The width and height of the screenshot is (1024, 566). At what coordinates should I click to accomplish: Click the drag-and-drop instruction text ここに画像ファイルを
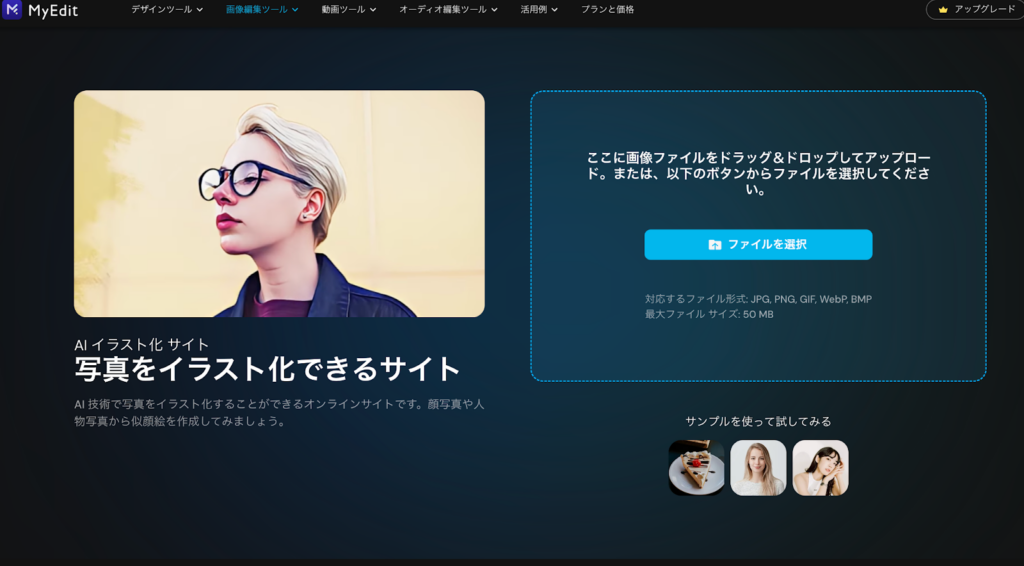pyautogui.click(x=758, y=174)
